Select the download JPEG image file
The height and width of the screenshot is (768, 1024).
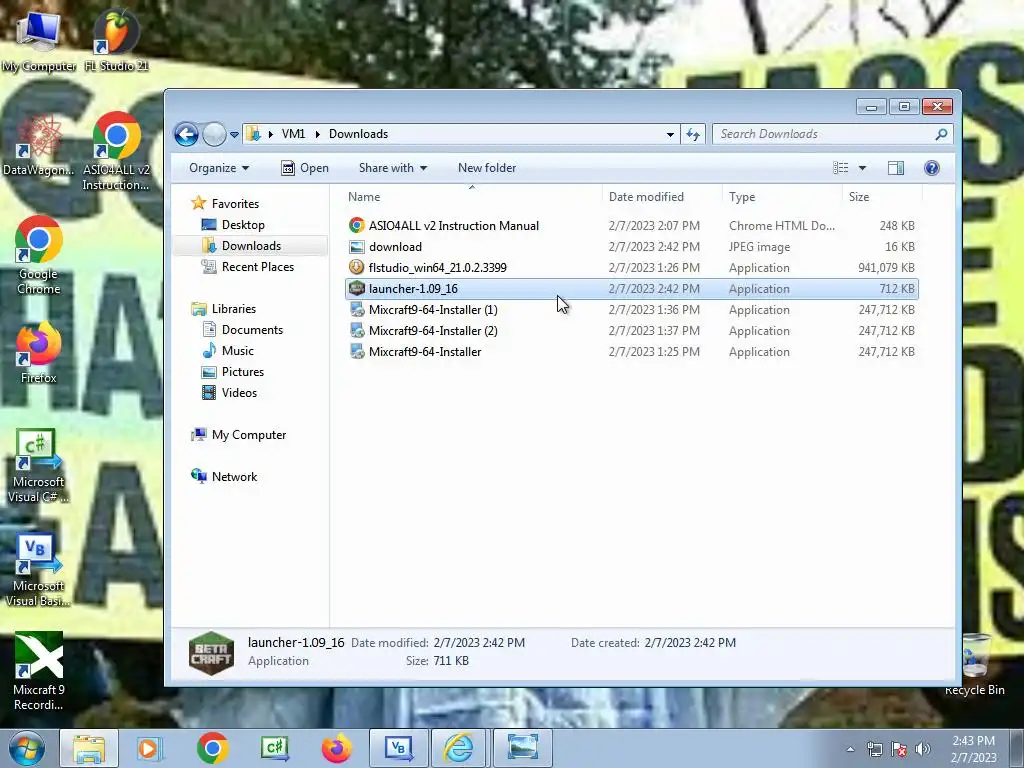tap(632, 247)
